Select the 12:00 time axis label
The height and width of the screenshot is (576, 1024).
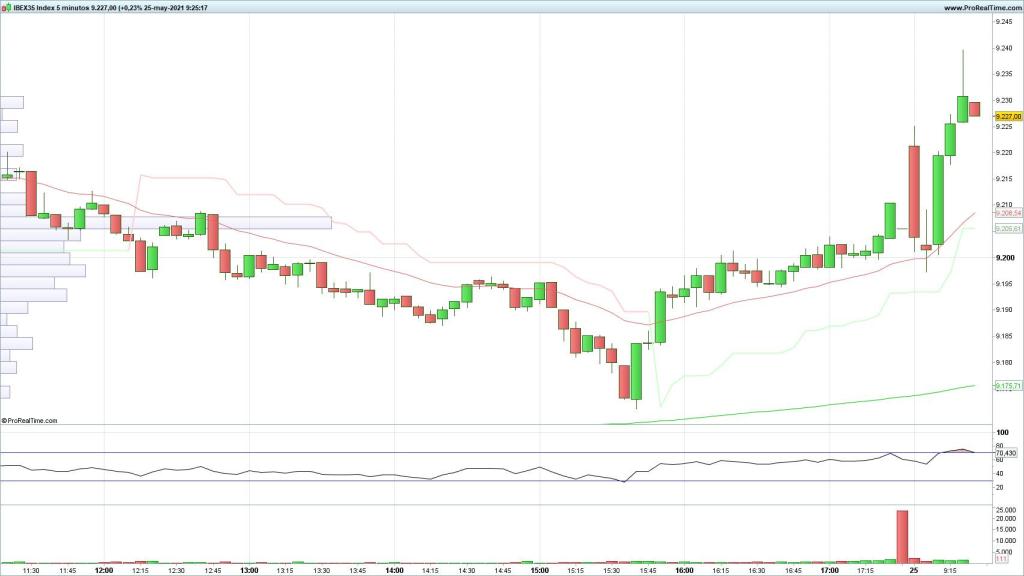(104, 570)
